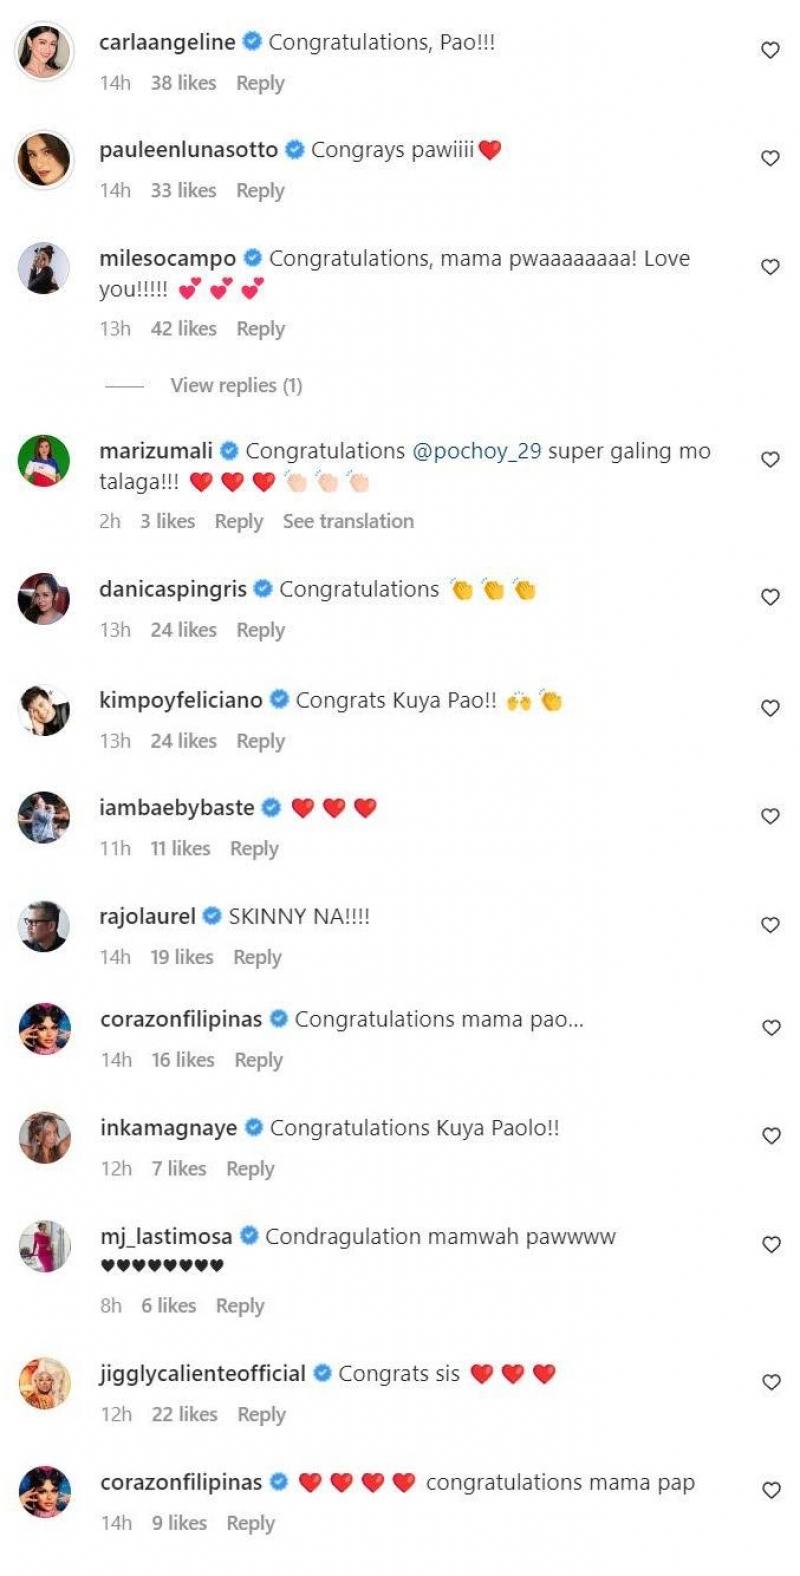This screenshot has height=1576, width=800.
Task: Reply to carlaangeline's comment
Action: 260,83
